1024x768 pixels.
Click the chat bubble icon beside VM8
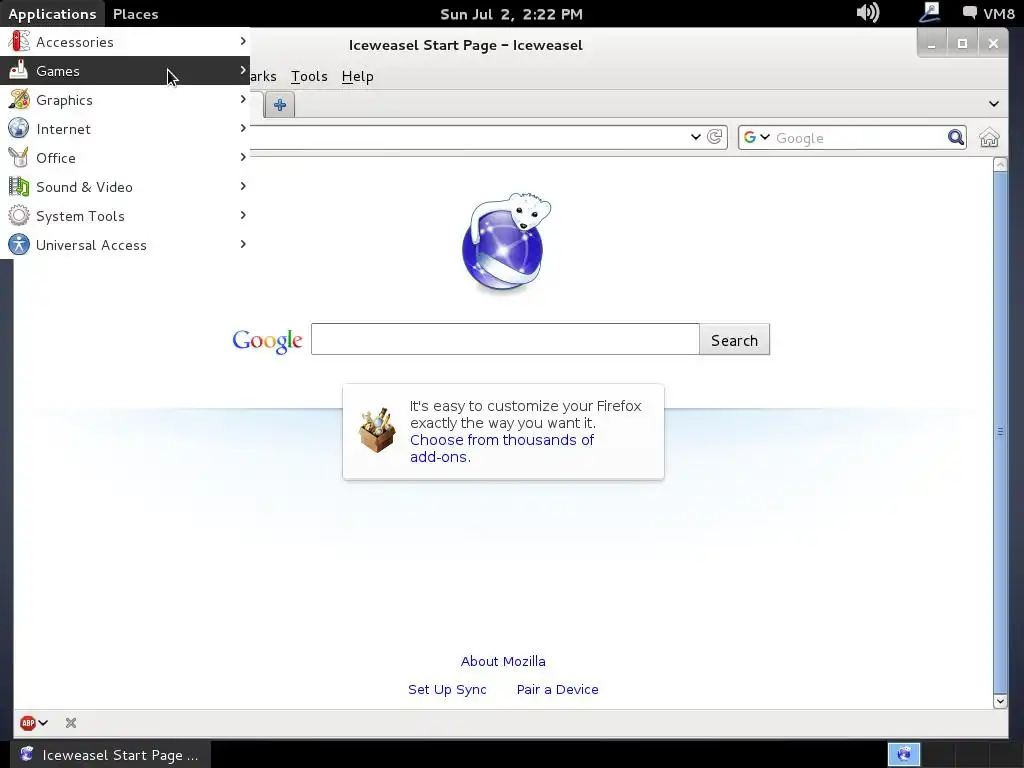970,13
